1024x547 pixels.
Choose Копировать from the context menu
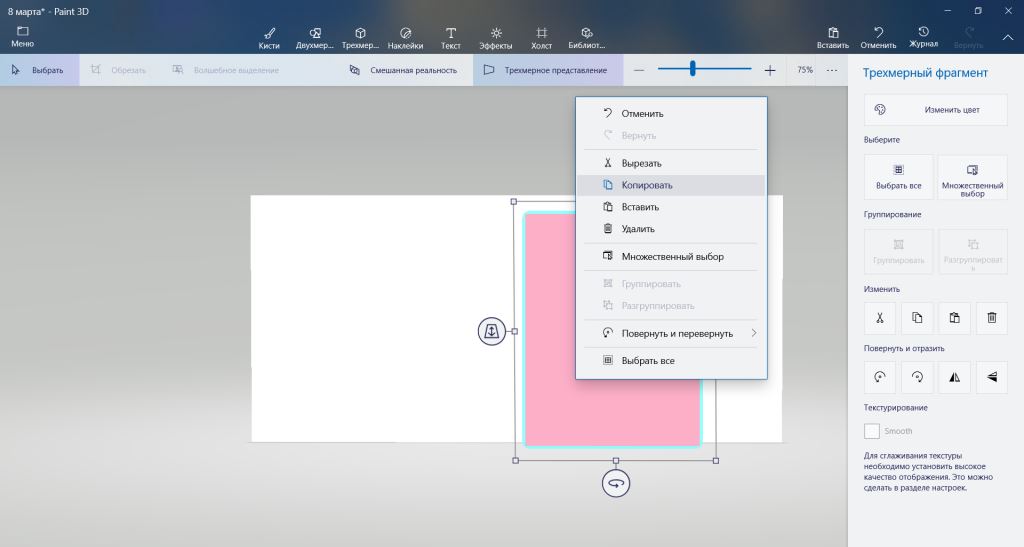(646, 185)
